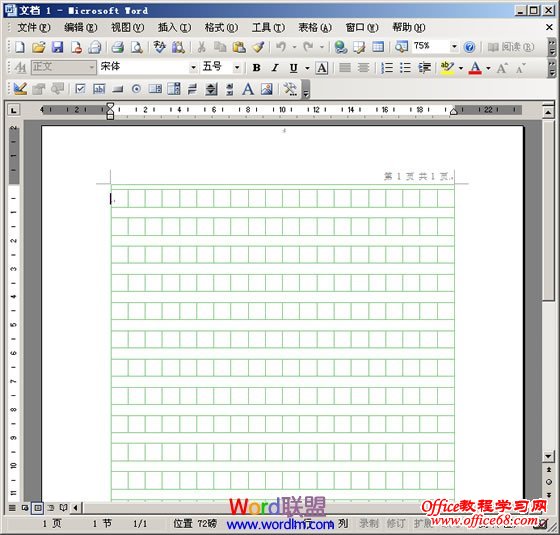560x535 pixels.
Task: Shrink font size with the smaller A button
Action: pos(521,68)
